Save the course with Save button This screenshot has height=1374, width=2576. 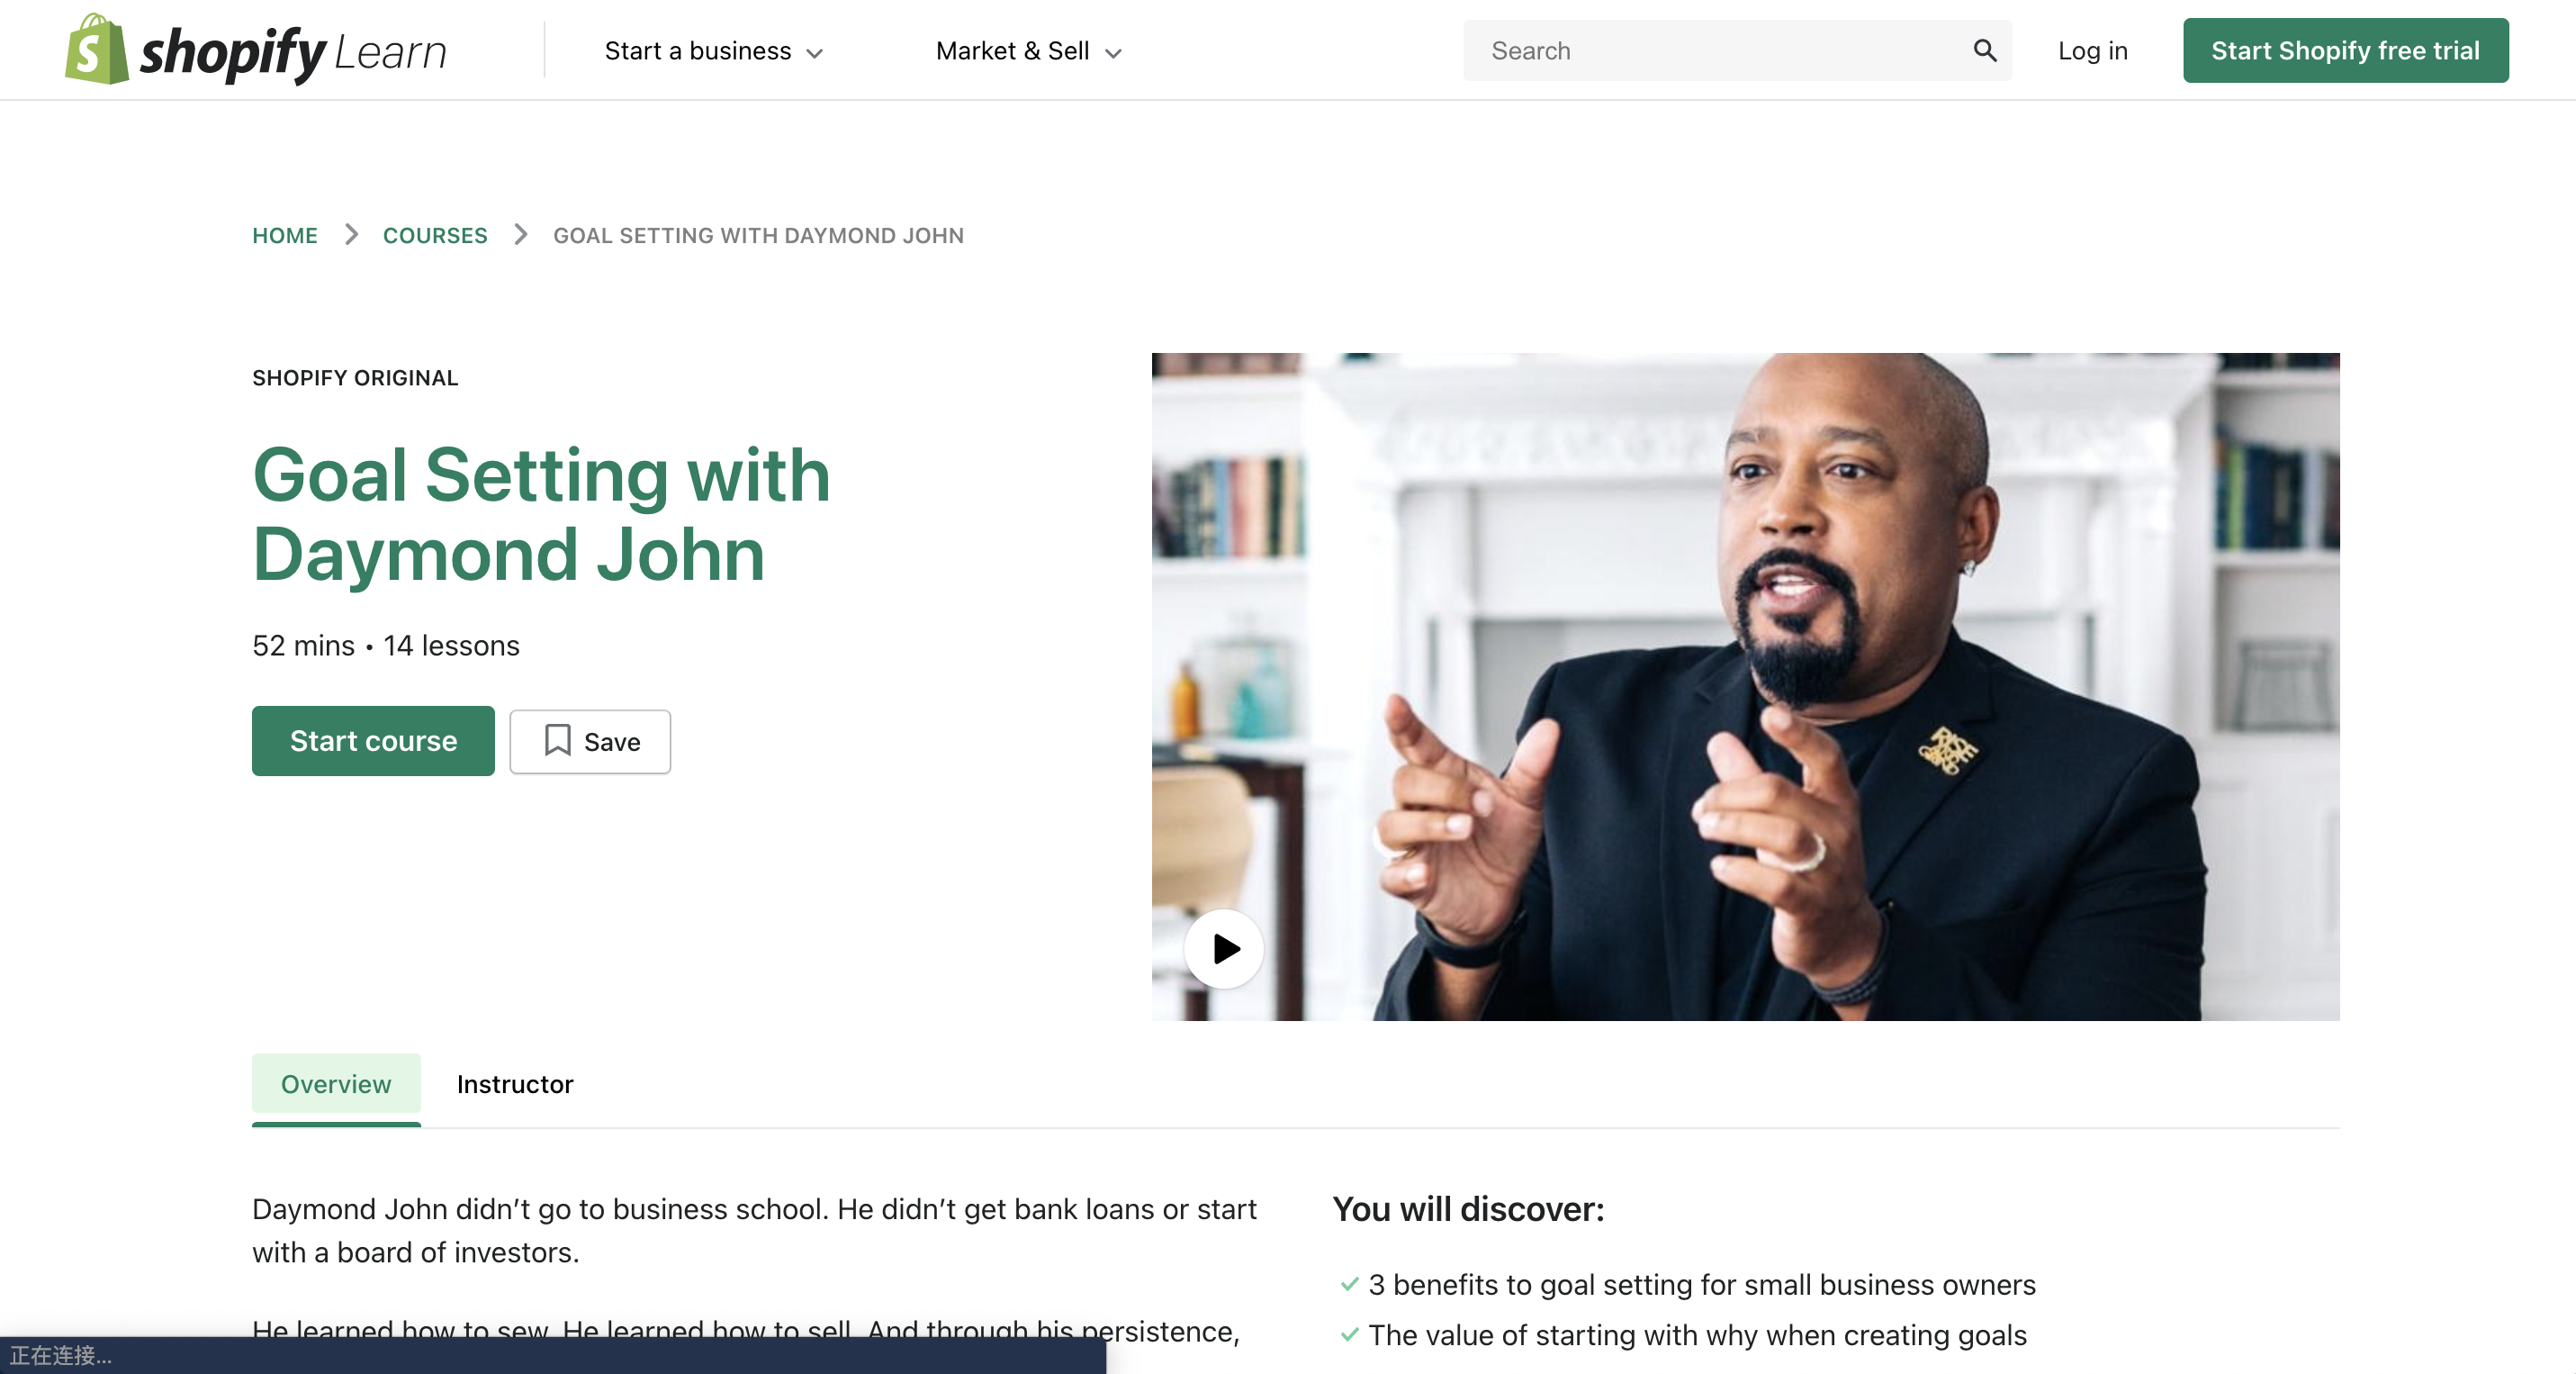tap(590, 741)
